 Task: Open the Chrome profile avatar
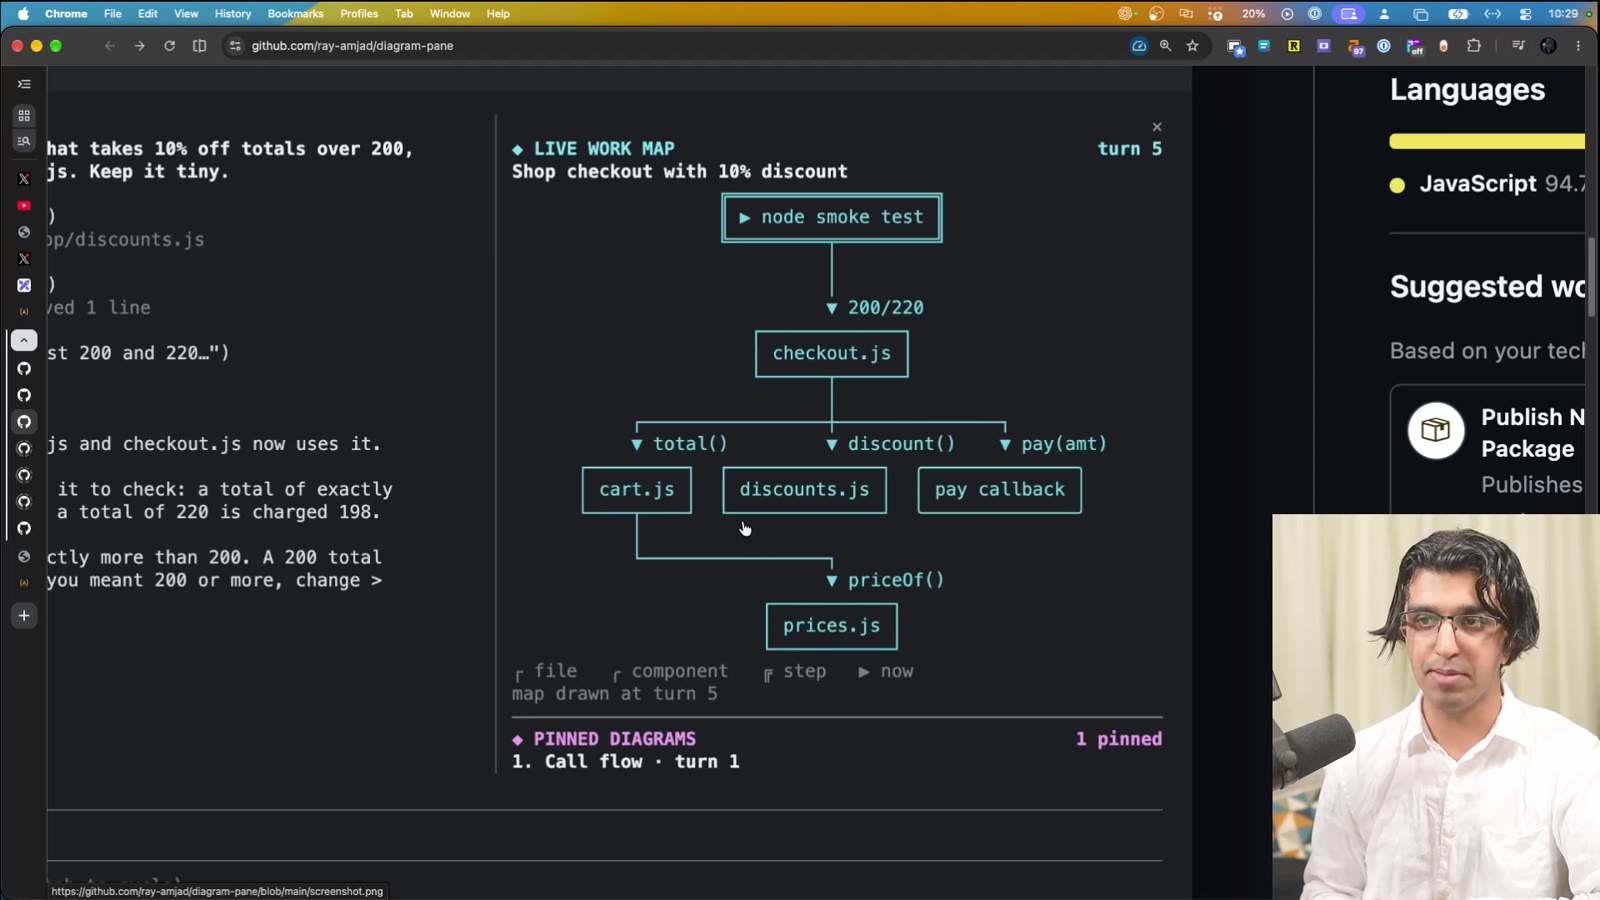click(1549, 46)
